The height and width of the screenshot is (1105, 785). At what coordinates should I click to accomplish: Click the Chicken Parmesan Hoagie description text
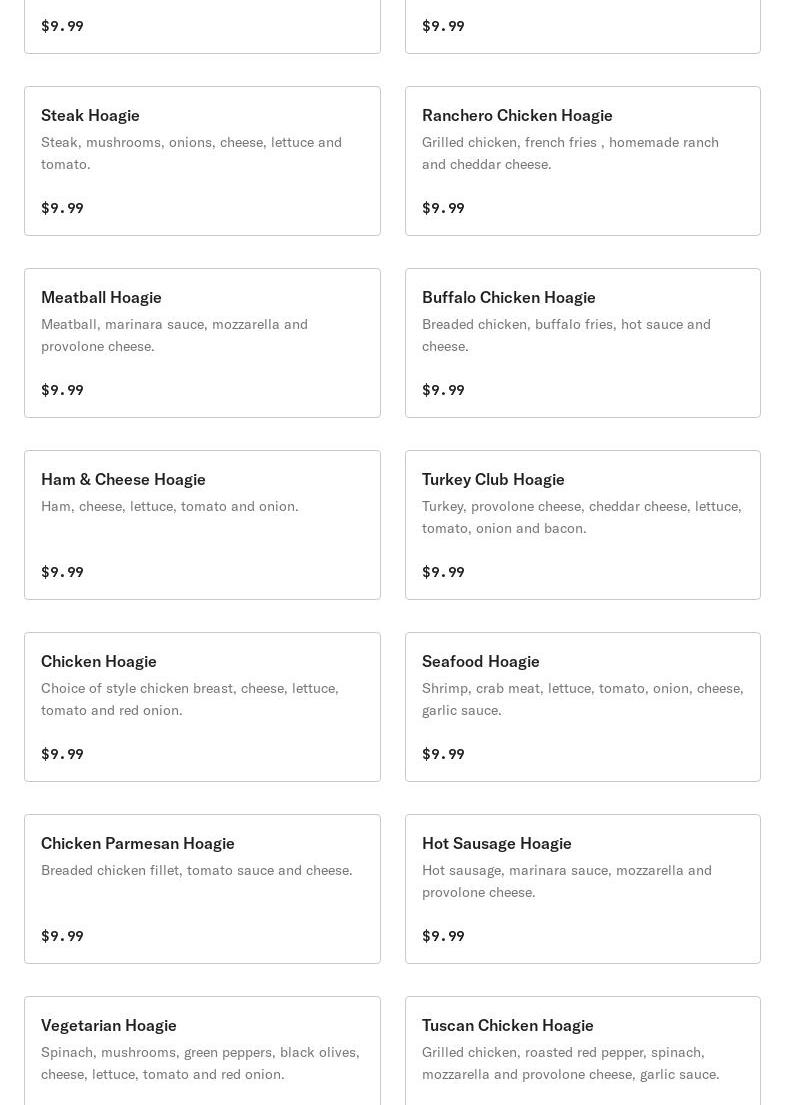click(x=197, y=870)
